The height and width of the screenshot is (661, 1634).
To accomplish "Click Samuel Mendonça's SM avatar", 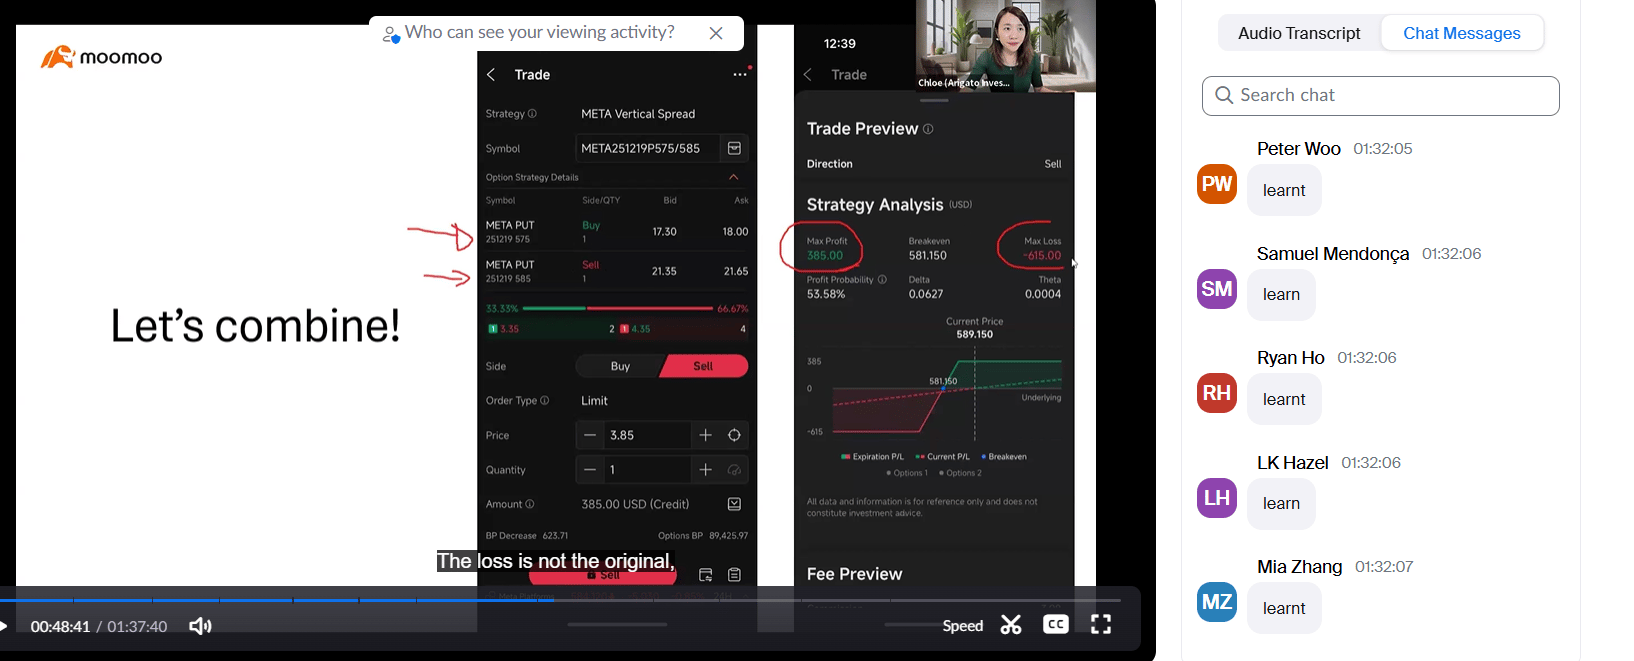I will click(1217, 289).
